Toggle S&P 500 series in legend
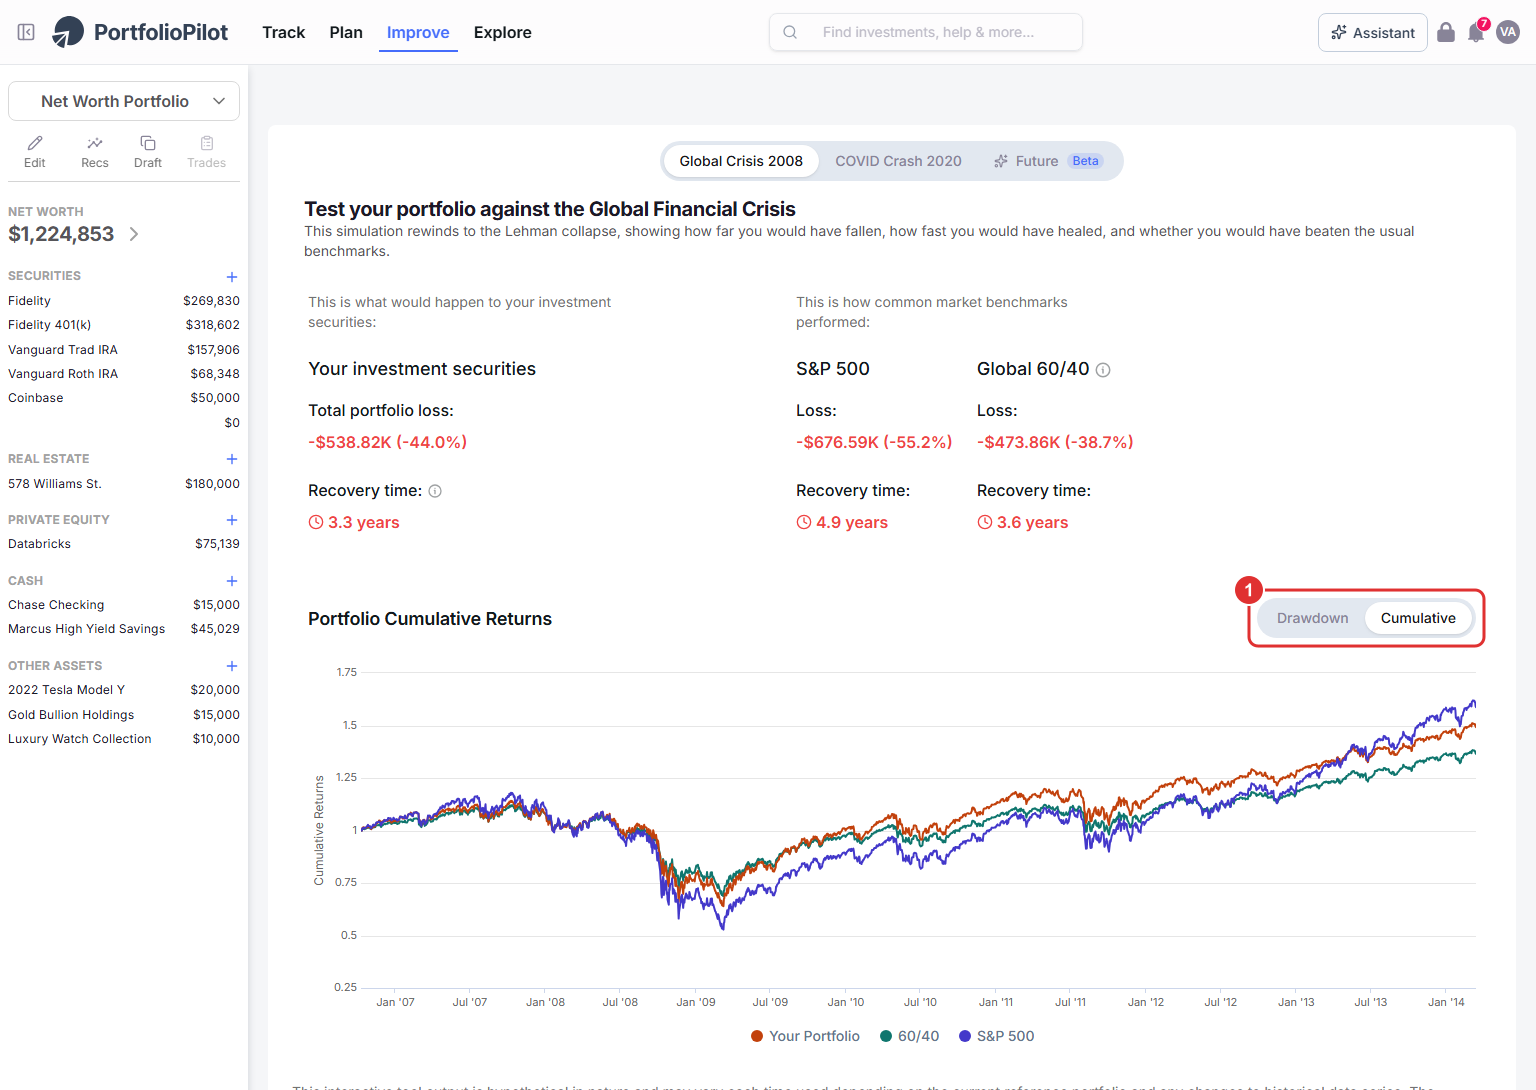 click(996, 1036)
